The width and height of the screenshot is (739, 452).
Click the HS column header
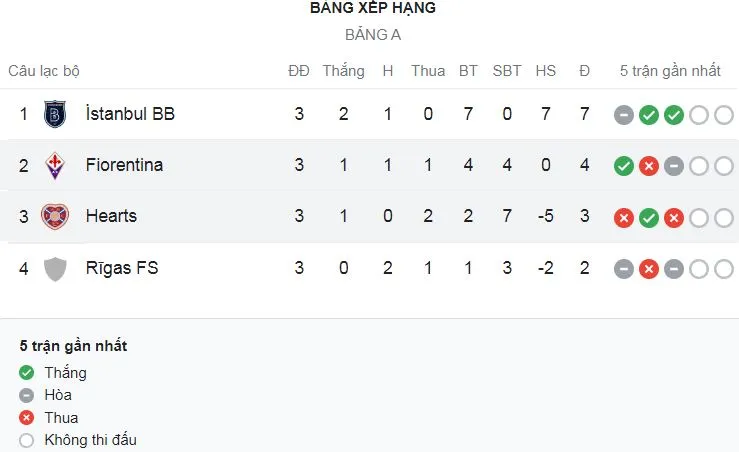pyautogui.click(x=545, y=71)
